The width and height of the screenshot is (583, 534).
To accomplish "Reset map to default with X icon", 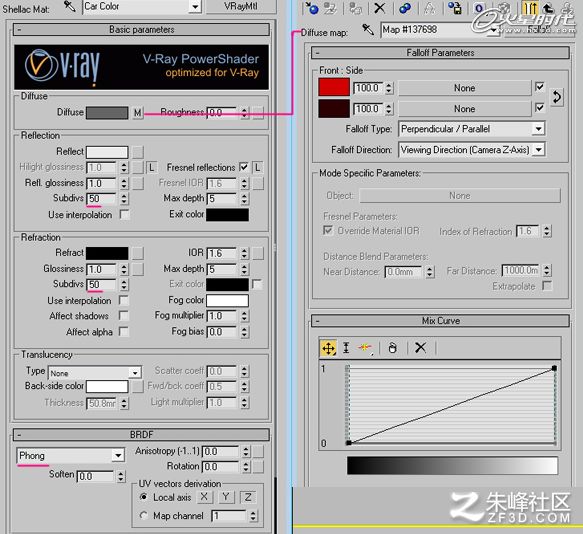I will [379, 8].
